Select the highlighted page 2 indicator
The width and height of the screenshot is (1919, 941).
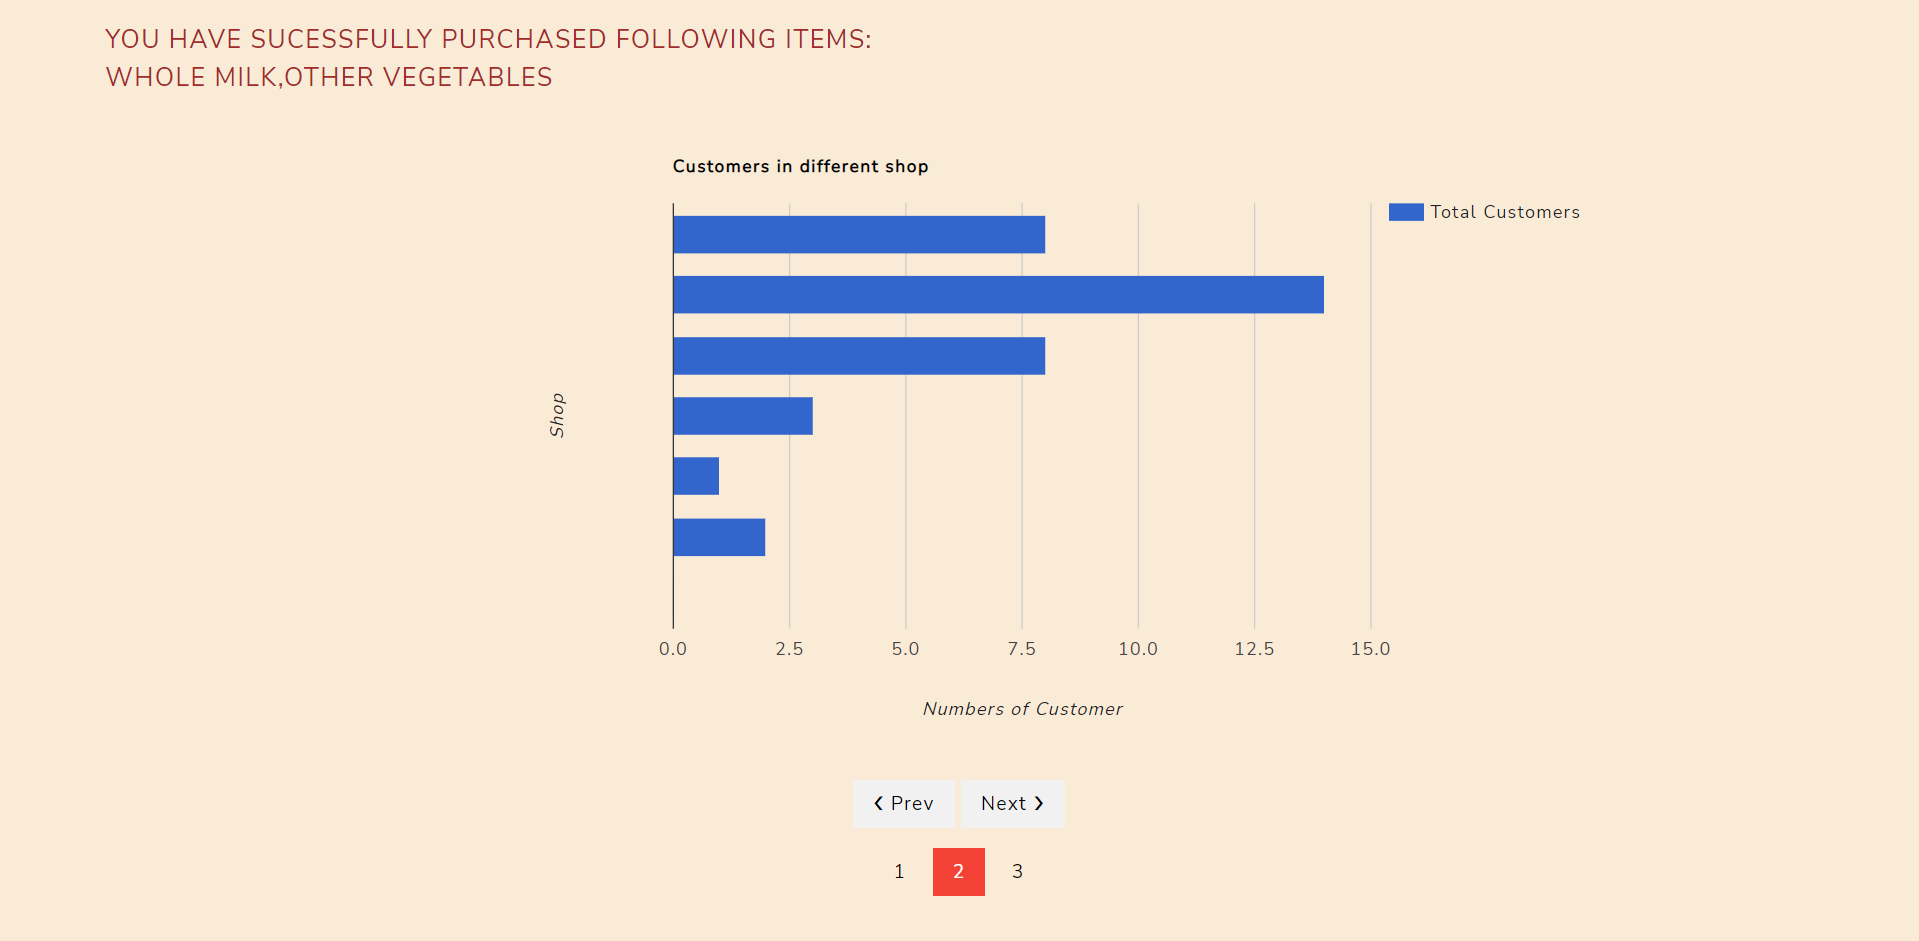[x=958, y=871]
